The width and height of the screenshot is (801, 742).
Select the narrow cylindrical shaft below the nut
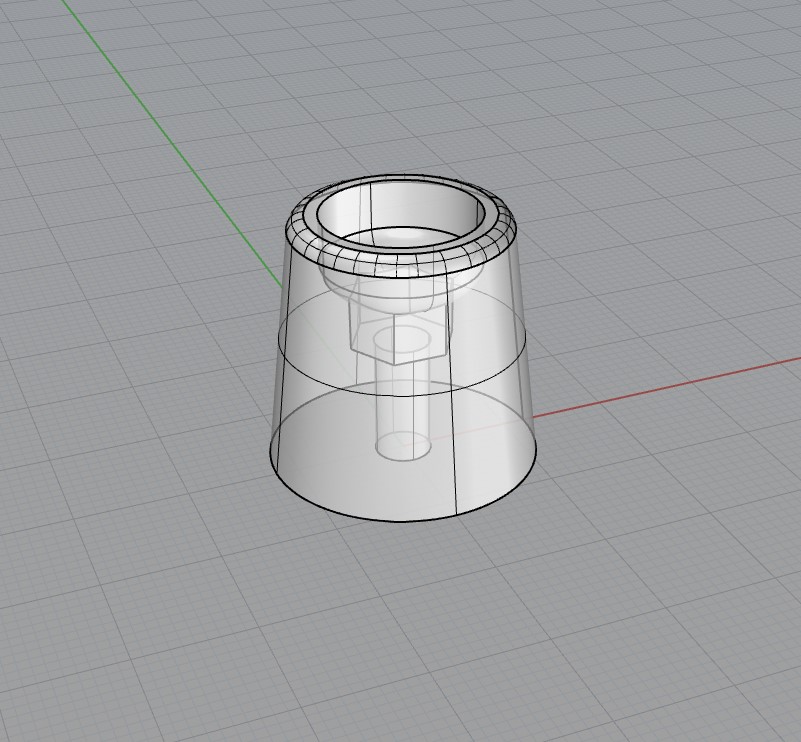coord(402,400)
